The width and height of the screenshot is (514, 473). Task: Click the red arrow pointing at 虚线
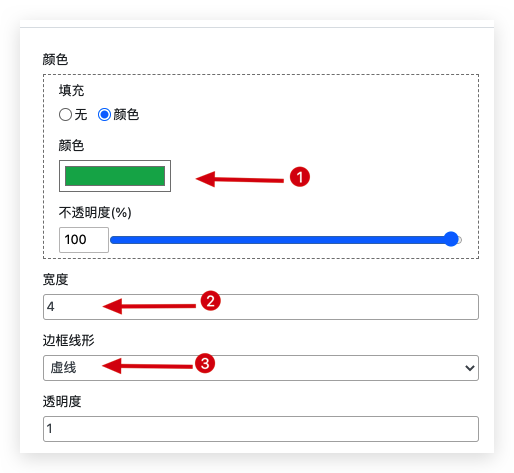(147, 366)
